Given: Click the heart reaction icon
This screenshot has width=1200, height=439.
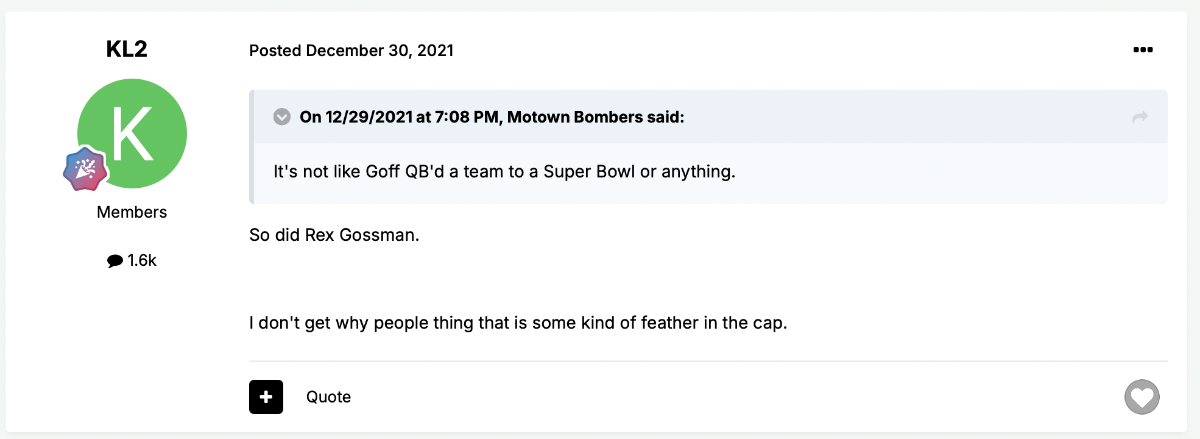Looking at the screenshot, I should pyautogui.click(x=1141, y=397).
